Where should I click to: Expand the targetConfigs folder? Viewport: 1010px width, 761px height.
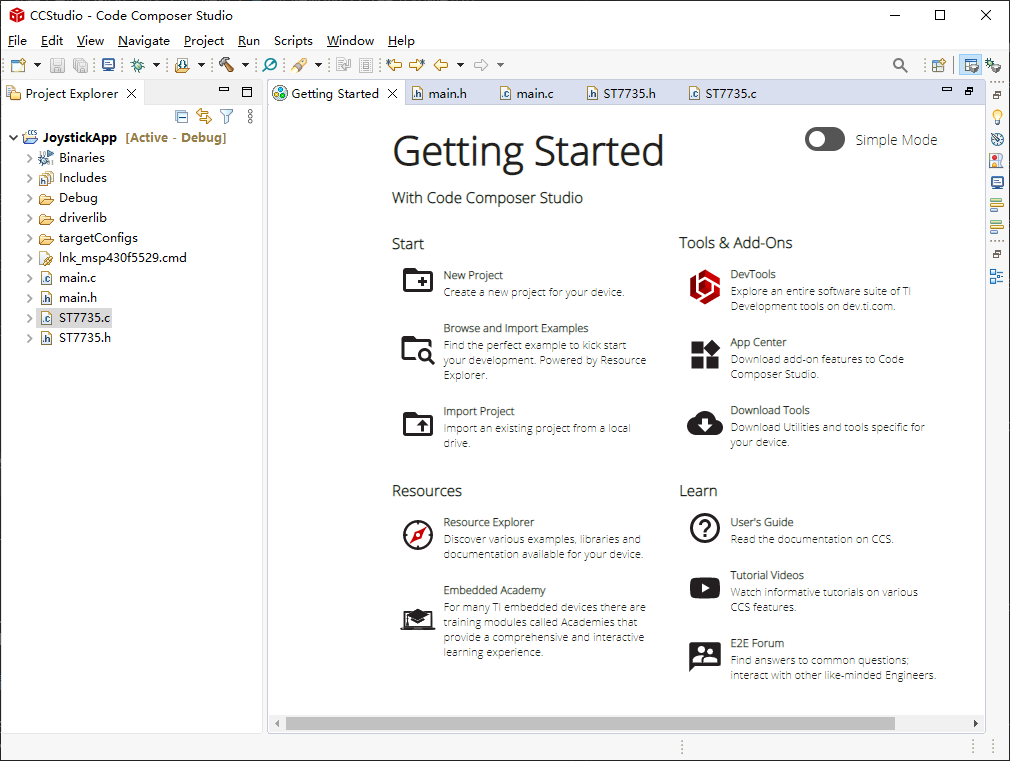coord(29,238)
